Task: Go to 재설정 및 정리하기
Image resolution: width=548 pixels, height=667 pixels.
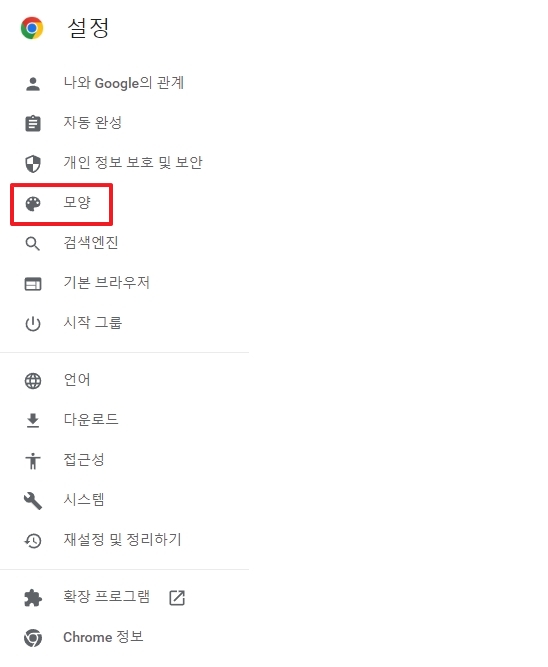Action: tap(123, 540)
